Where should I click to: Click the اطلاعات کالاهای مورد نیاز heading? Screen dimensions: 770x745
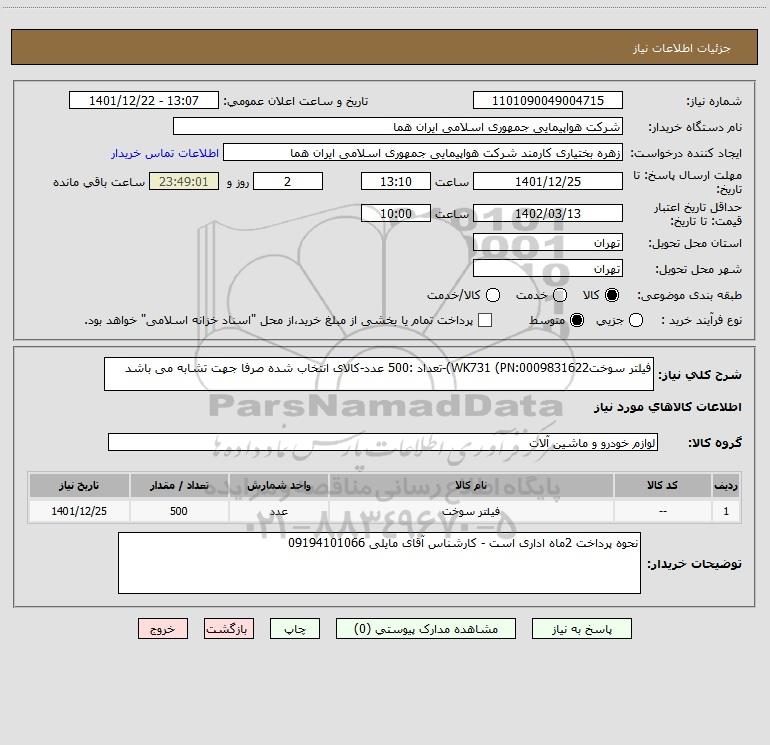pos(668,407)
